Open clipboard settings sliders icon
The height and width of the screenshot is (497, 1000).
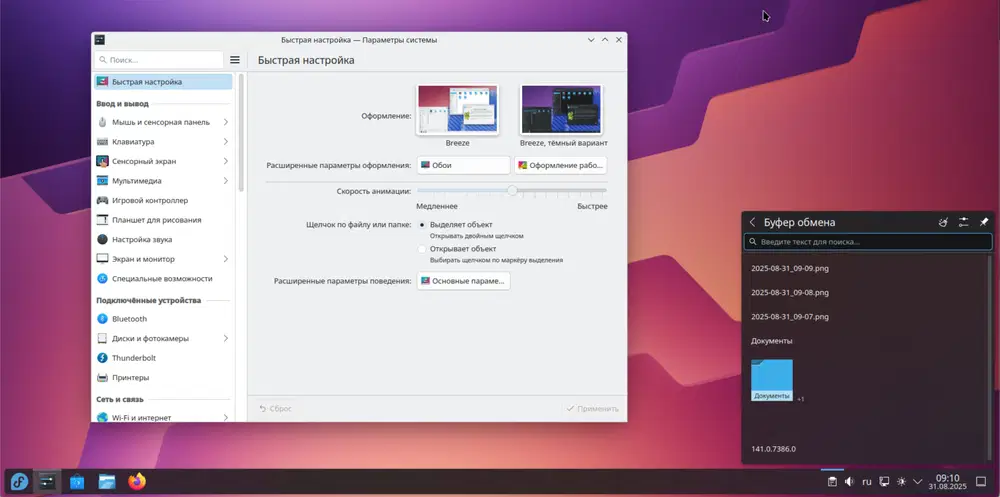(964, 222)
